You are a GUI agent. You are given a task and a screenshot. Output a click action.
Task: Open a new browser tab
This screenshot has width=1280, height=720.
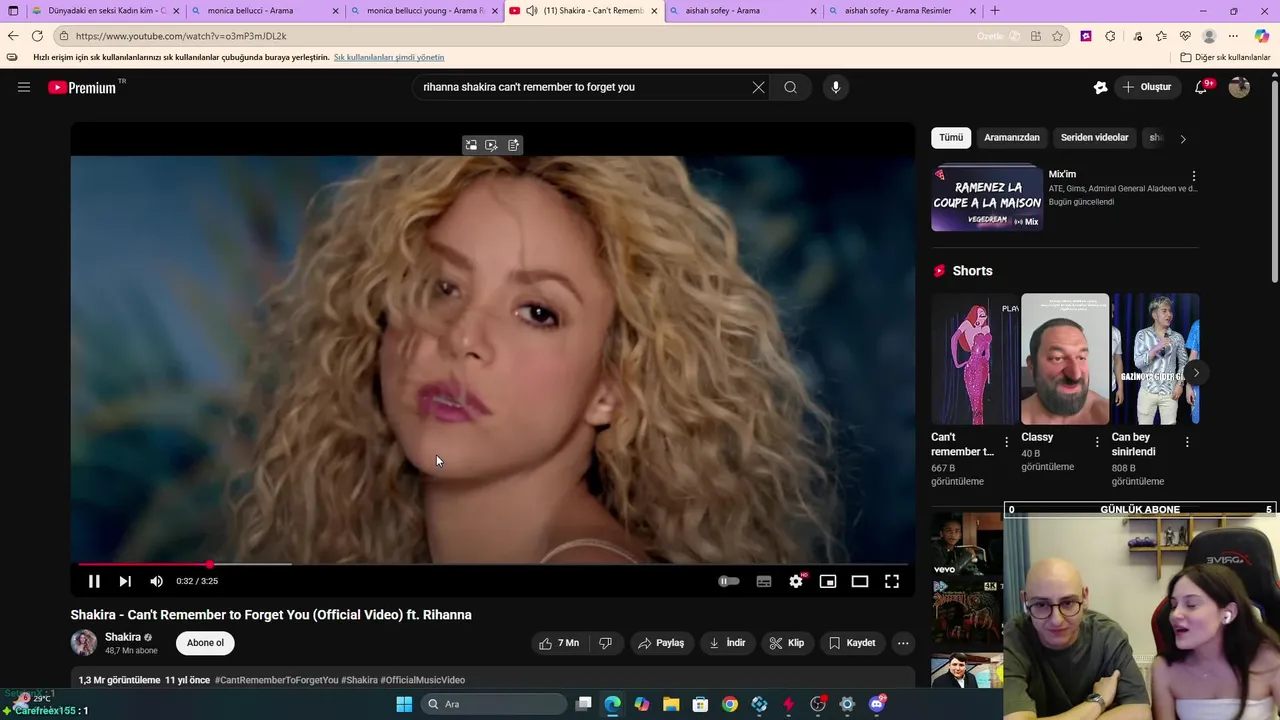pos(994,11)
